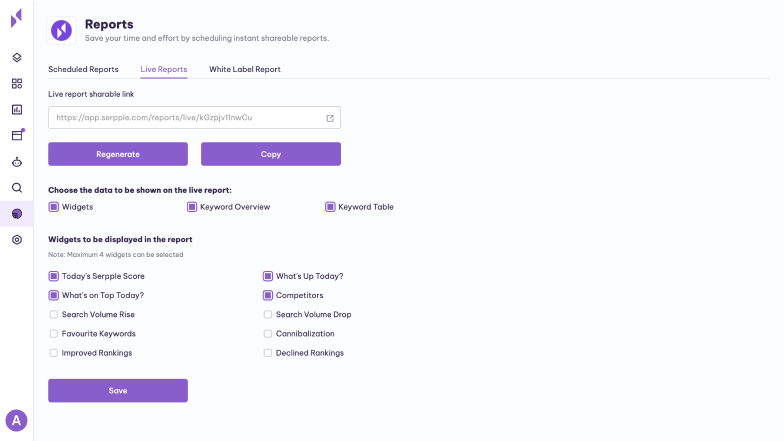784x441 pixels.
Task: Open the dashboard grid icon in sidebar
Action: tap(17, 84)
